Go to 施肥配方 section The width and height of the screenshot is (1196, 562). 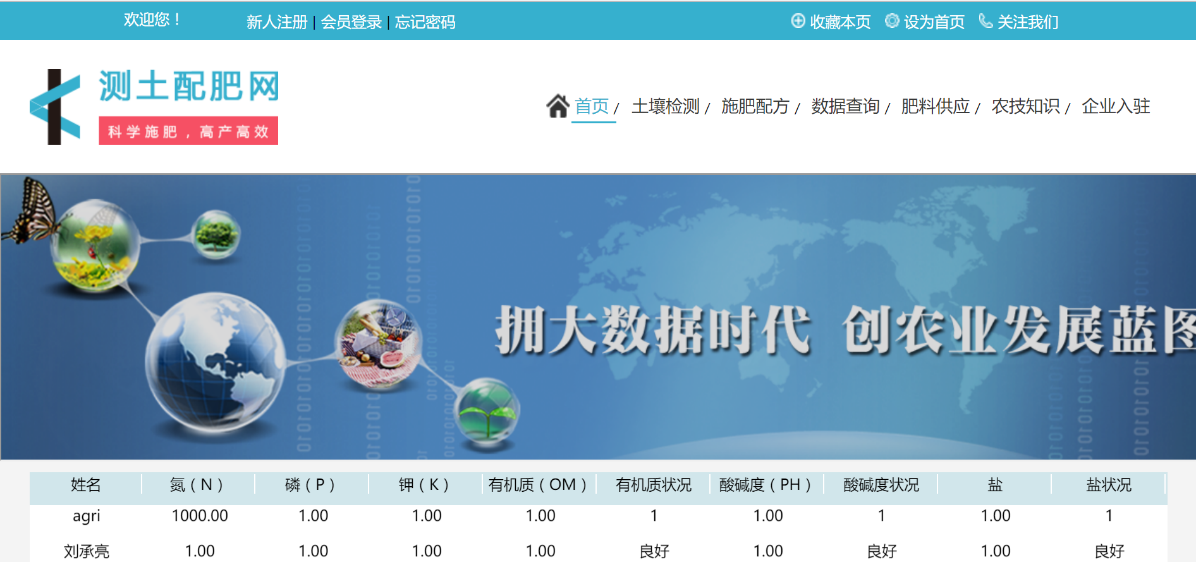pos(755,106)
